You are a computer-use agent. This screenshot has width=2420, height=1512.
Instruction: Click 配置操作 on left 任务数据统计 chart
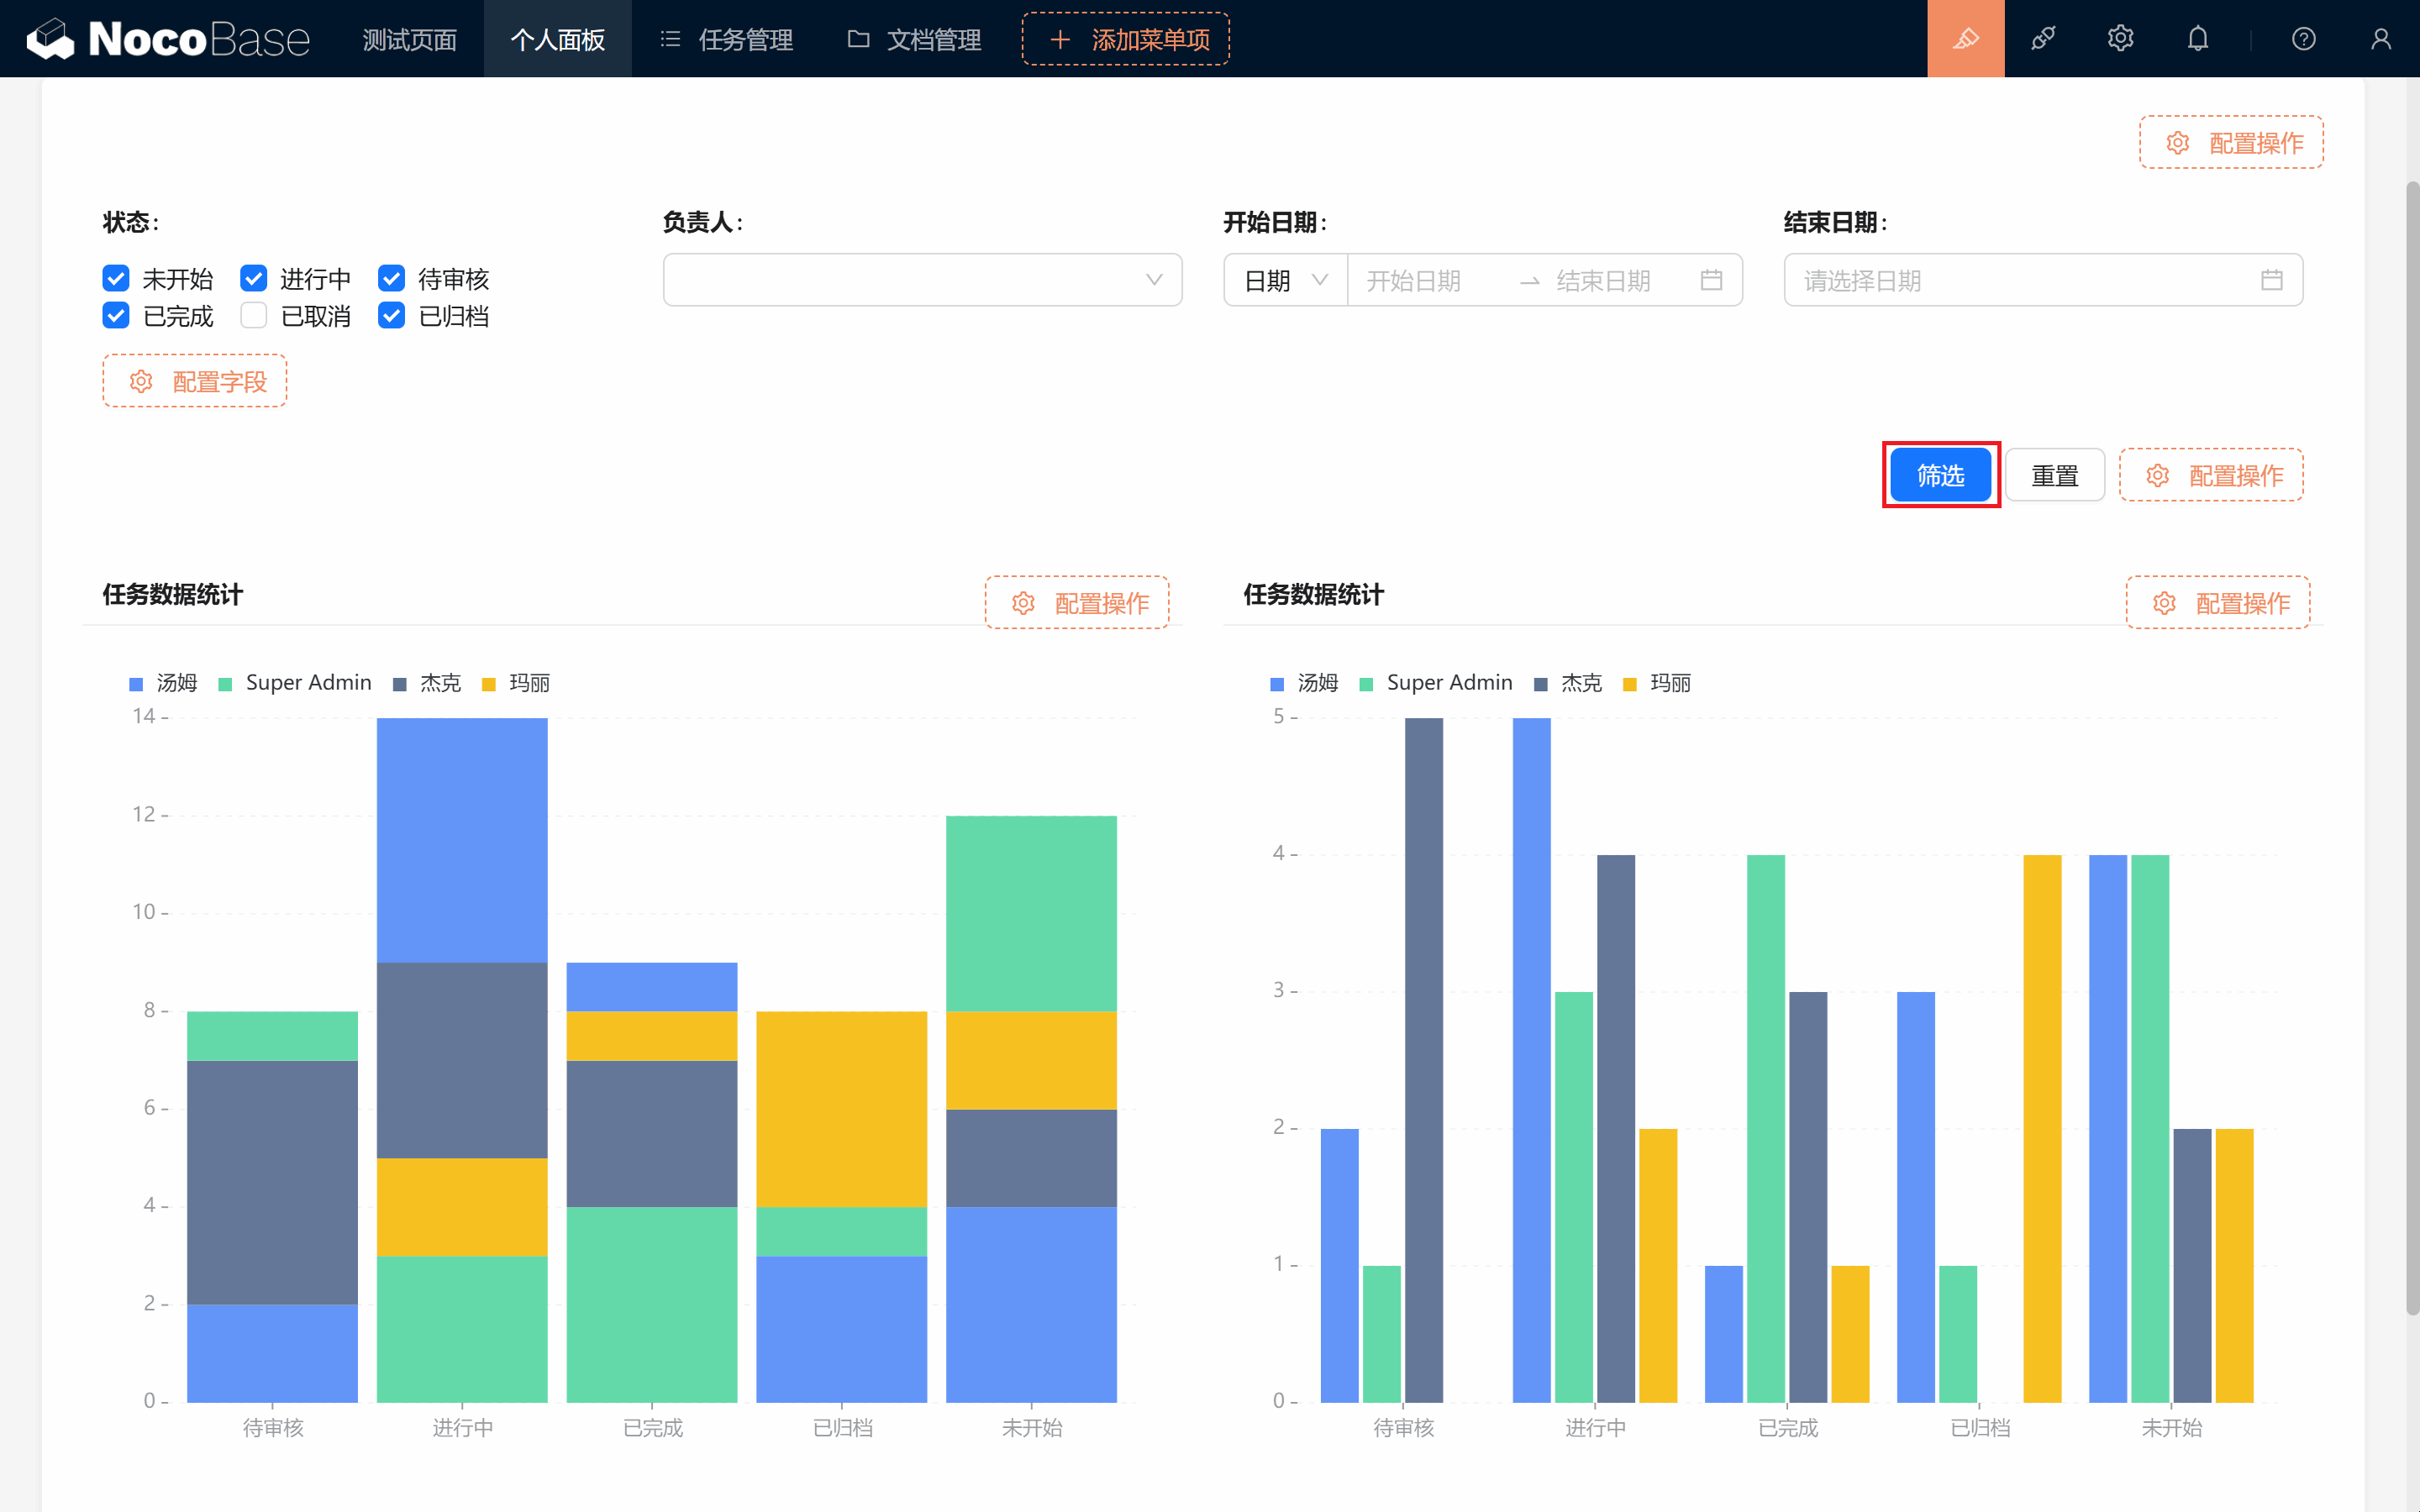[1077, 603]
